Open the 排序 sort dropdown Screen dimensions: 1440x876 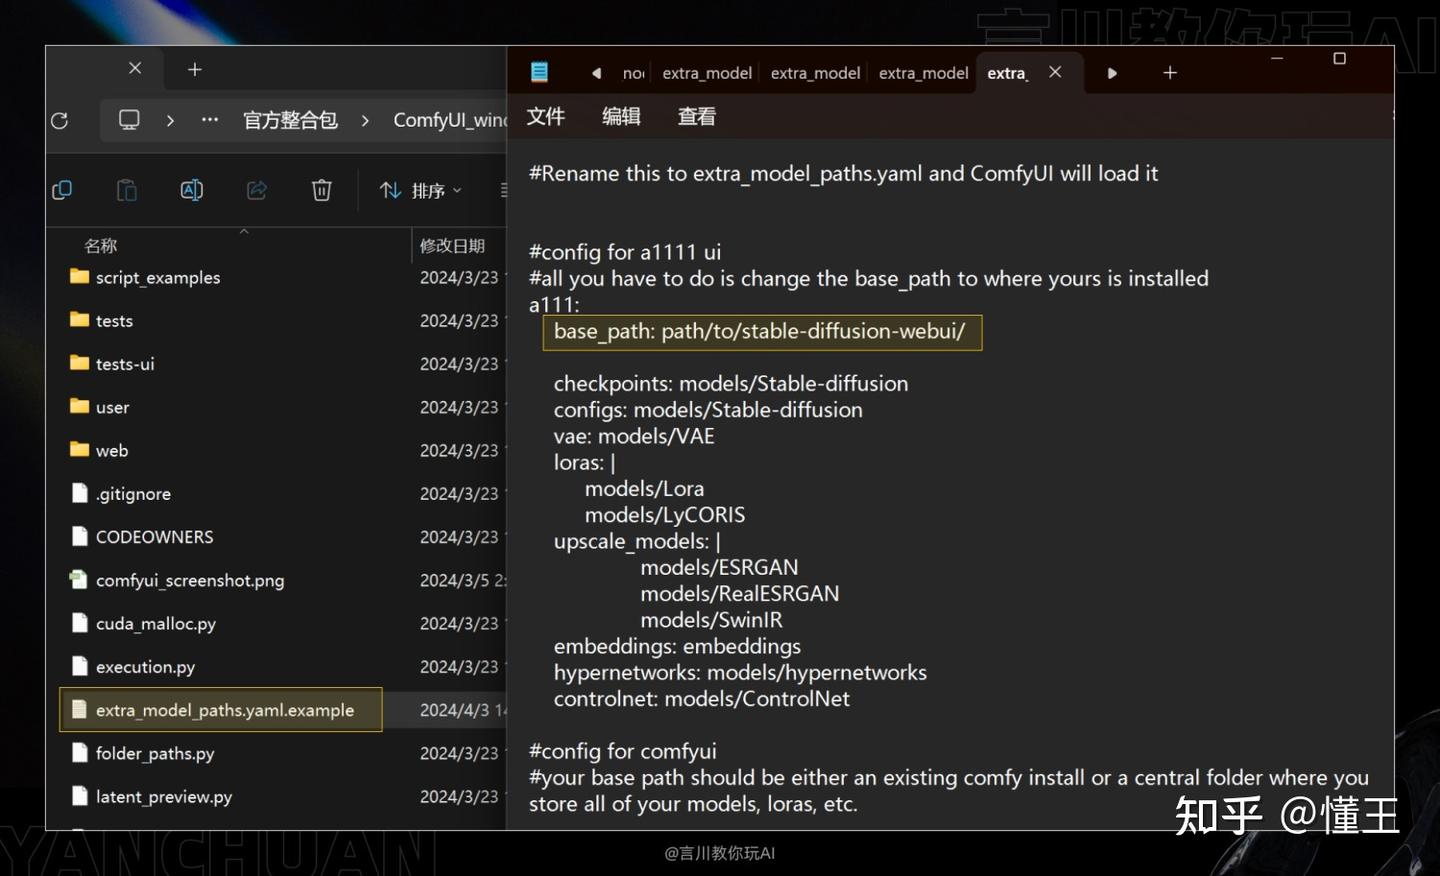(421, 190)
